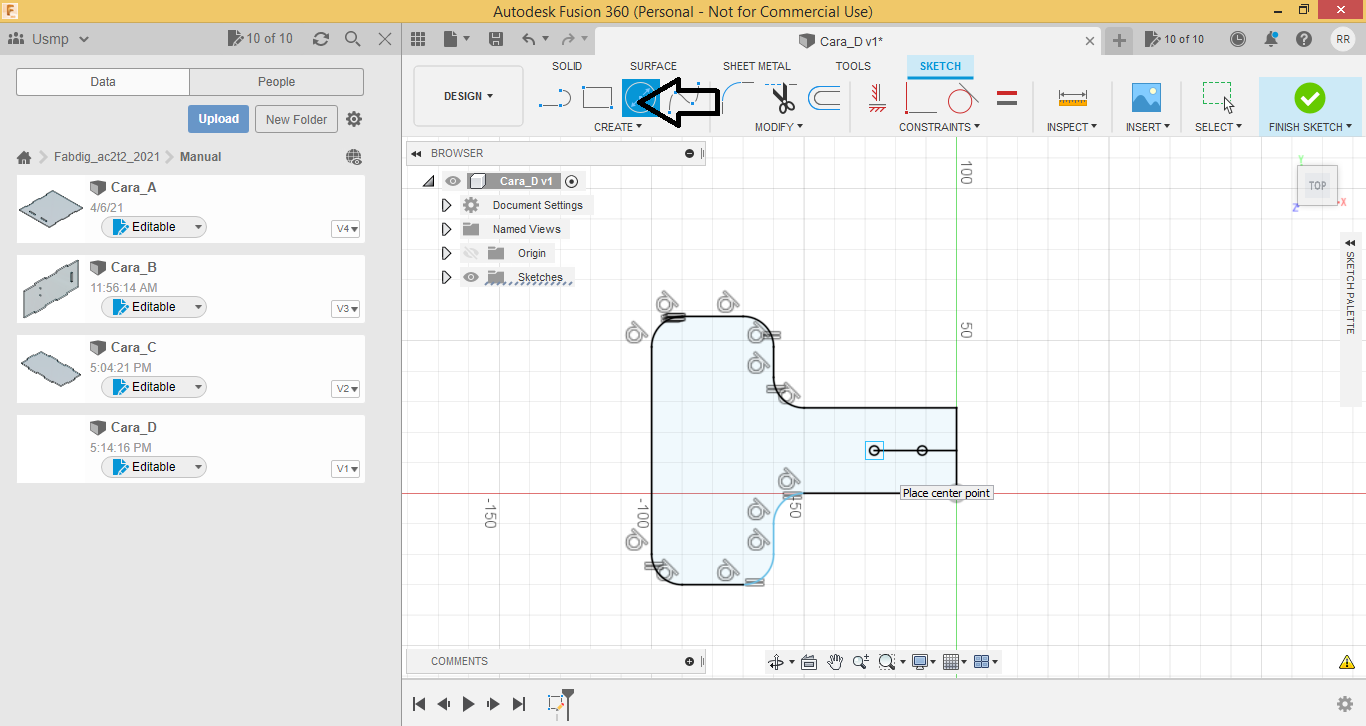The width and height of the screenshot is (1366, 726).
Task: Click the Upload button
Action: (x=218, y=119)
